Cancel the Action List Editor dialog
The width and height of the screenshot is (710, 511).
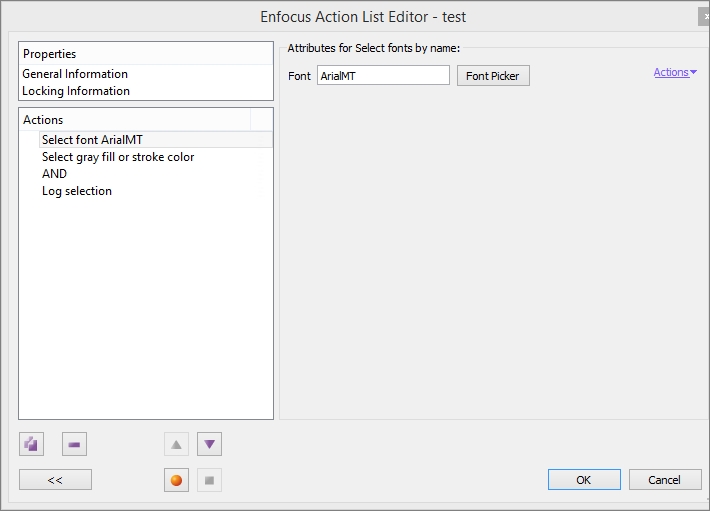(664, 480)
